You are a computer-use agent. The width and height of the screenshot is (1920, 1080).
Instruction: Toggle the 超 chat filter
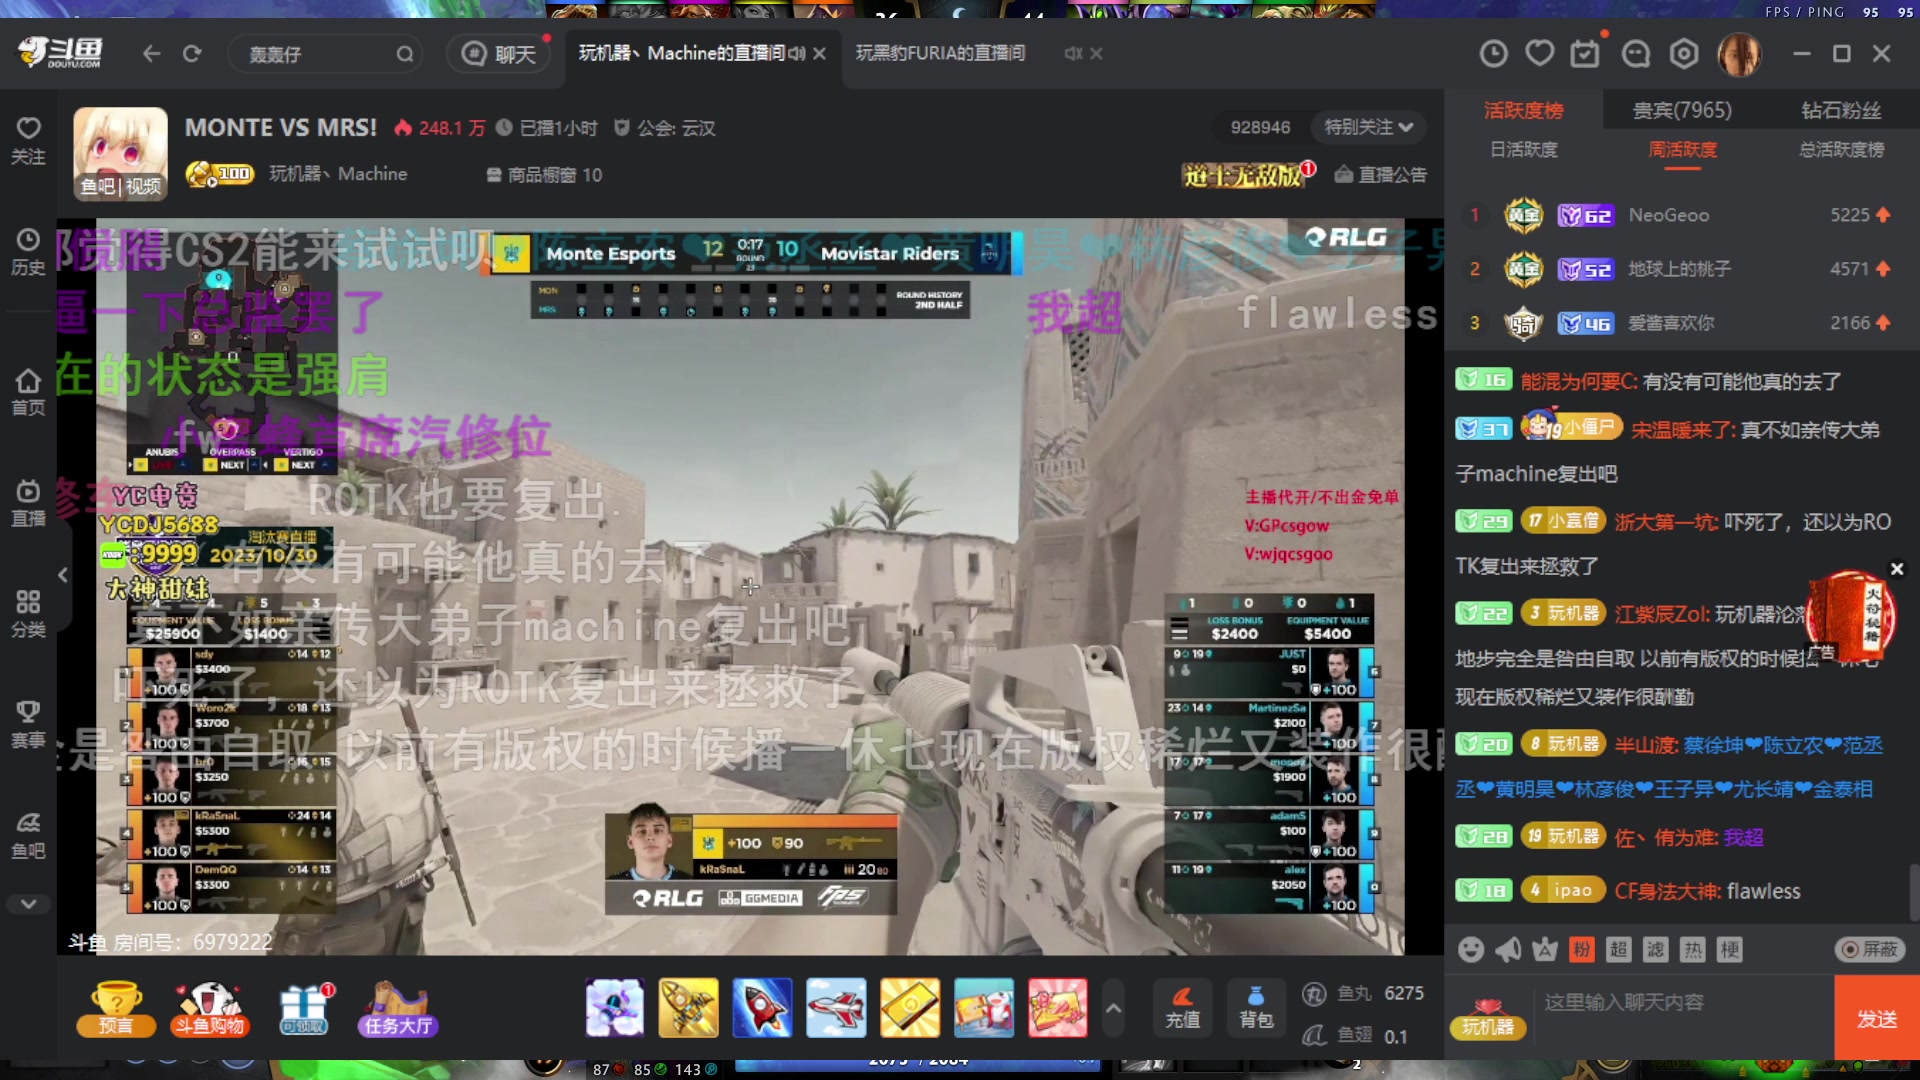pyautogui.click(x=1618, y=949)
